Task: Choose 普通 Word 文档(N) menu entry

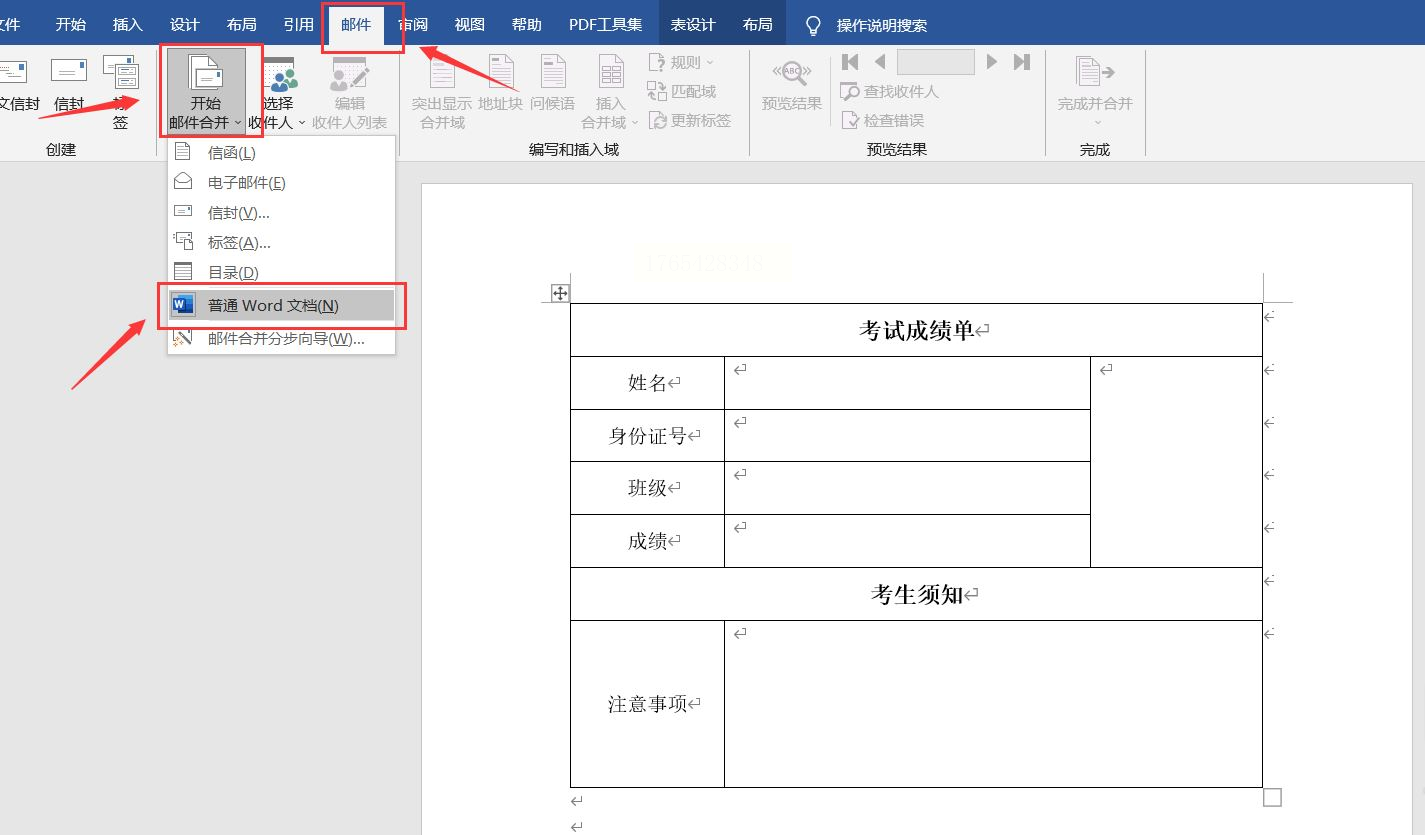Action: 272,306
